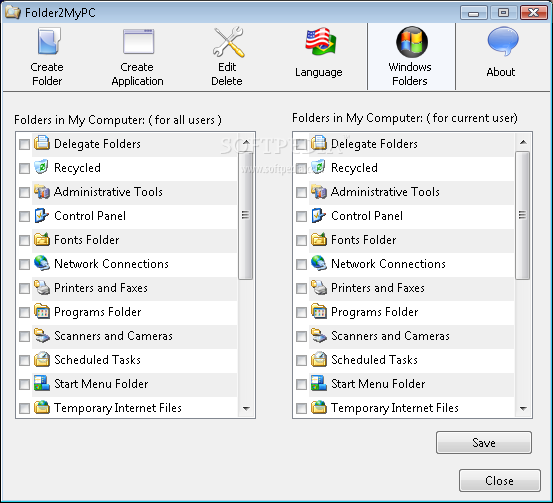Minimize the Folder2MyPC window
This screenshot has width=553, height=503.
474,13
